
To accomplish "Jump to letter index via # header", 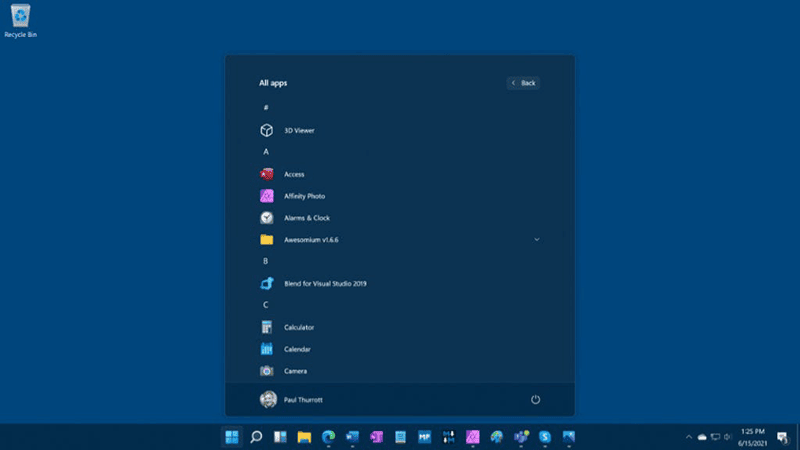I will pos(266,108).
